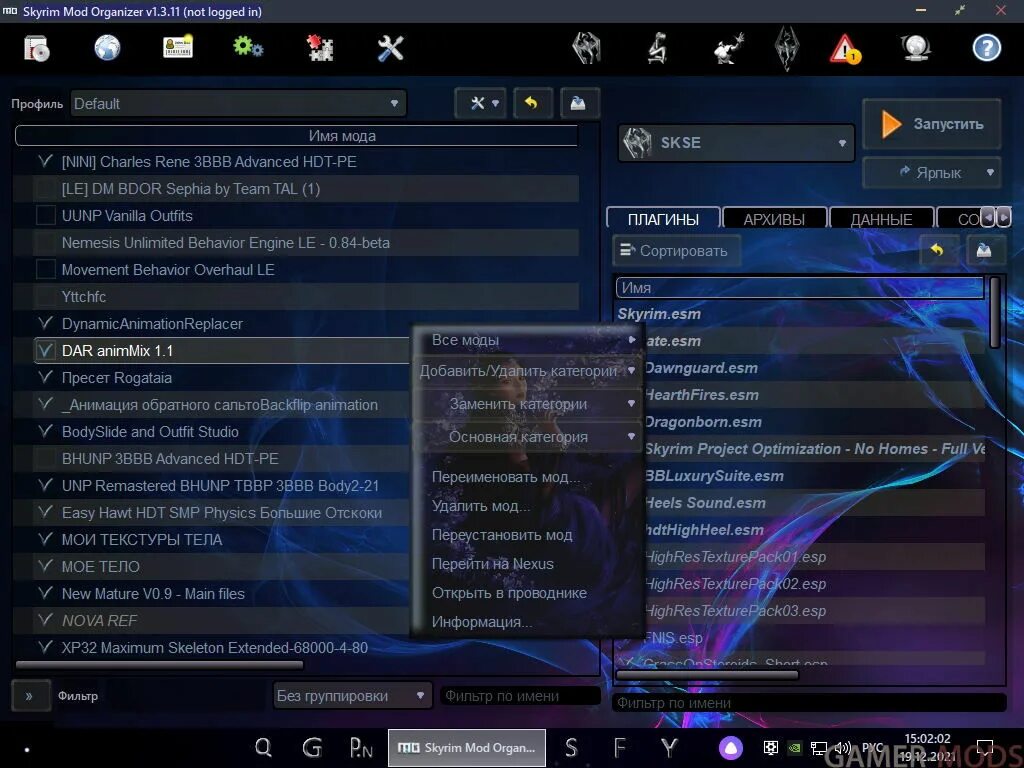Enable the UUNP Vanilla Outfits mod checkbox
Image resolution: width=1024 pixels, height=768 pixels.
(45, 215)
